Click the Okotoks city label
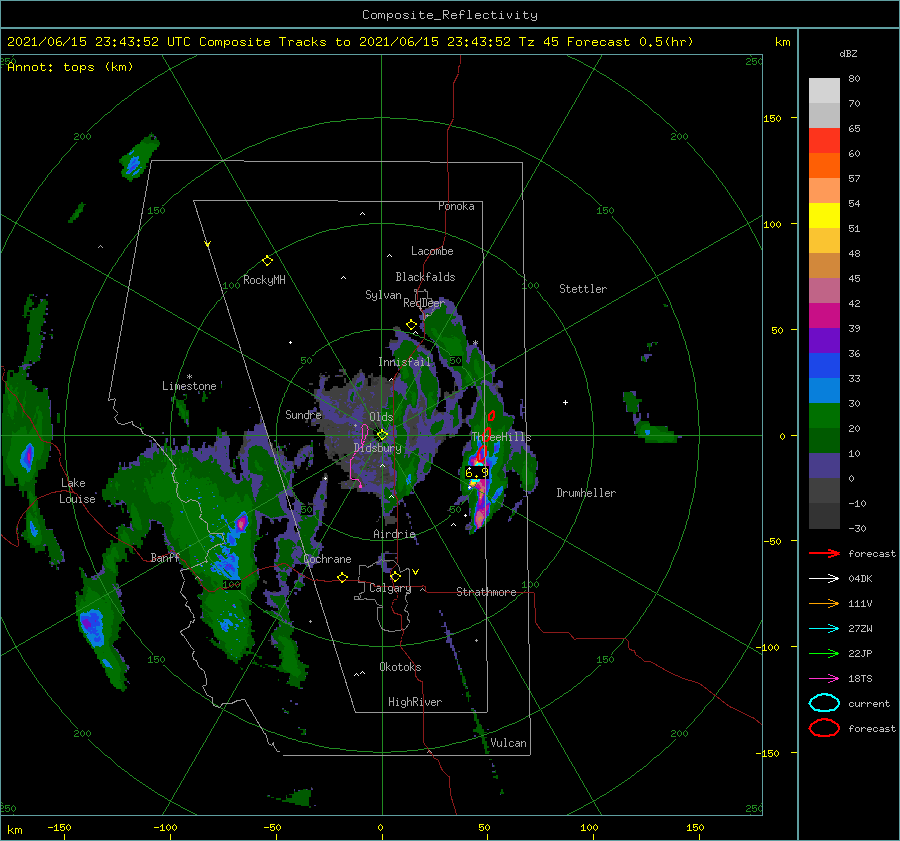 click(400, 666)
